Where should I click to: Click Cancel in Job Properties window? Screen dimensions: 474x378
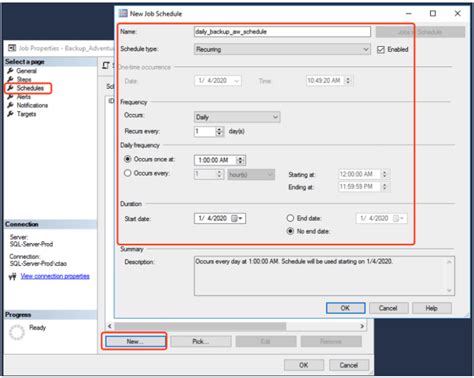[349, 365]
